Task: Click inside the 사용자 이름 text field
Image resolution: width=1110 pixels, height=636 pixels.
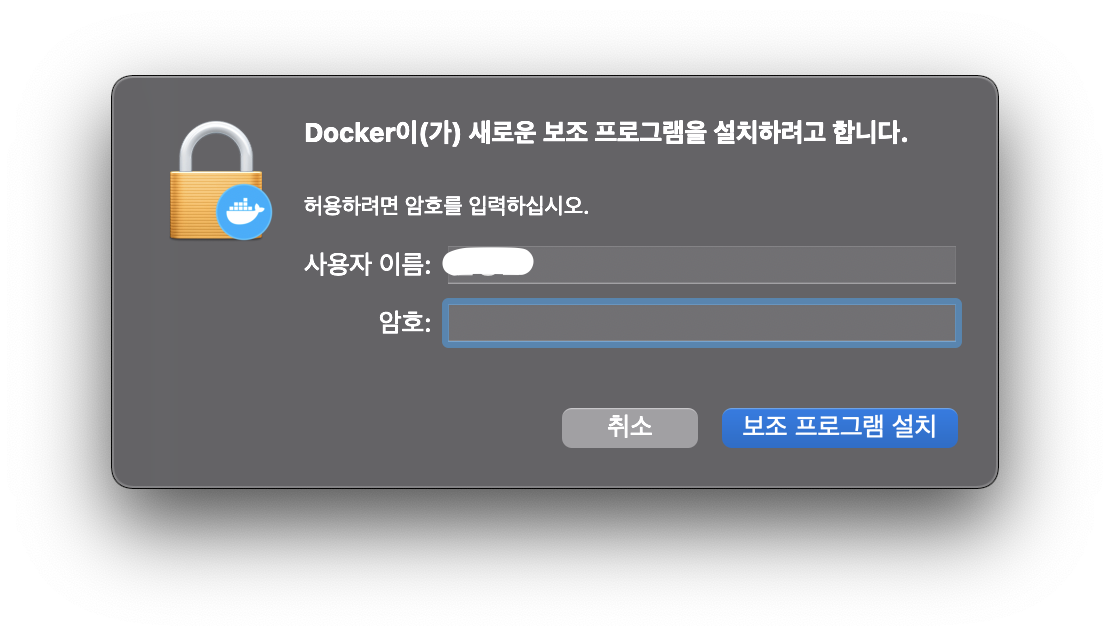Action: pos(702,265)
